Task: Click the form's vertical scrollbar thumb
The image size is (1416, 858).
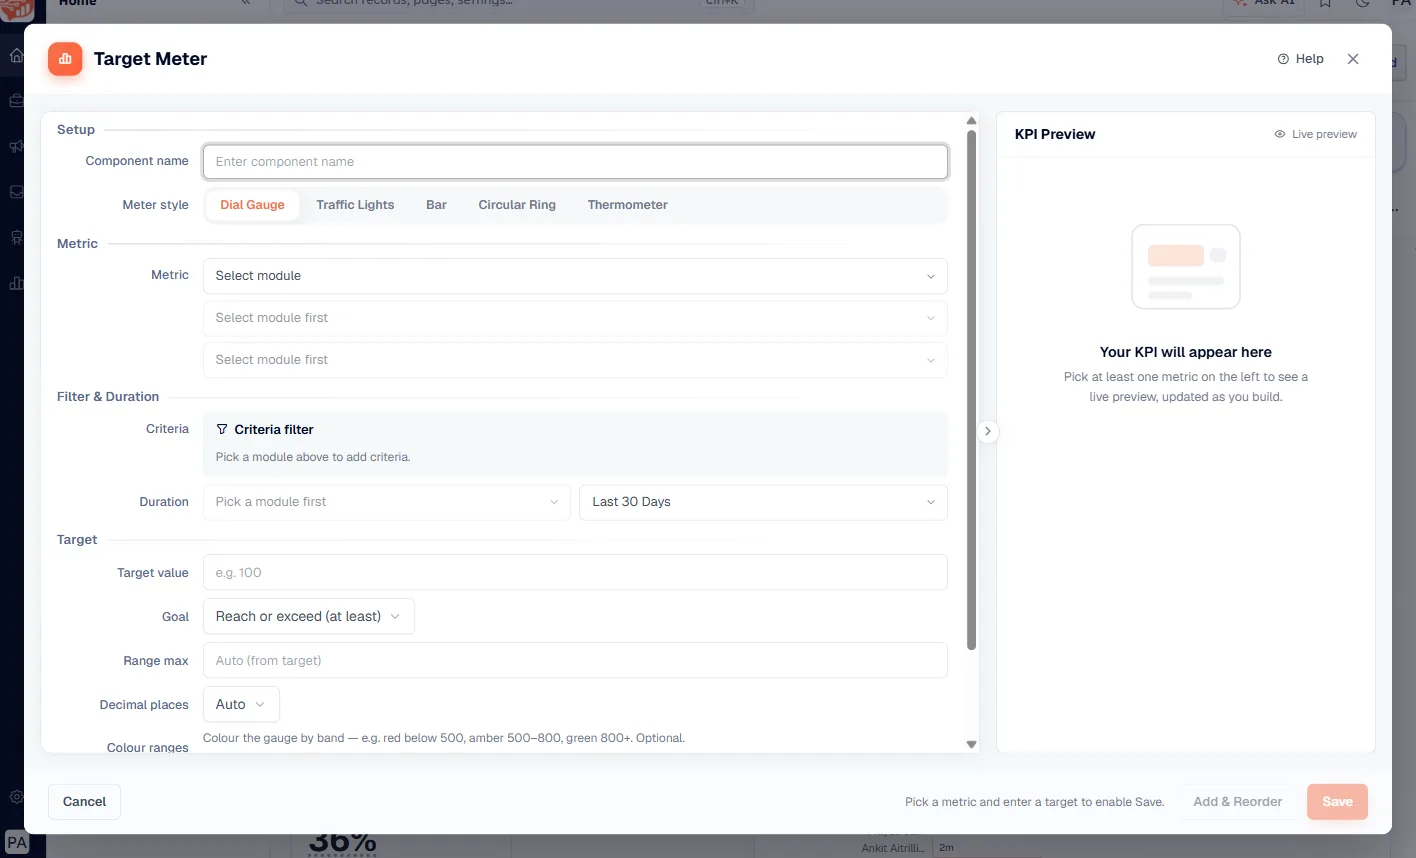Action: [x=971, y=390]
